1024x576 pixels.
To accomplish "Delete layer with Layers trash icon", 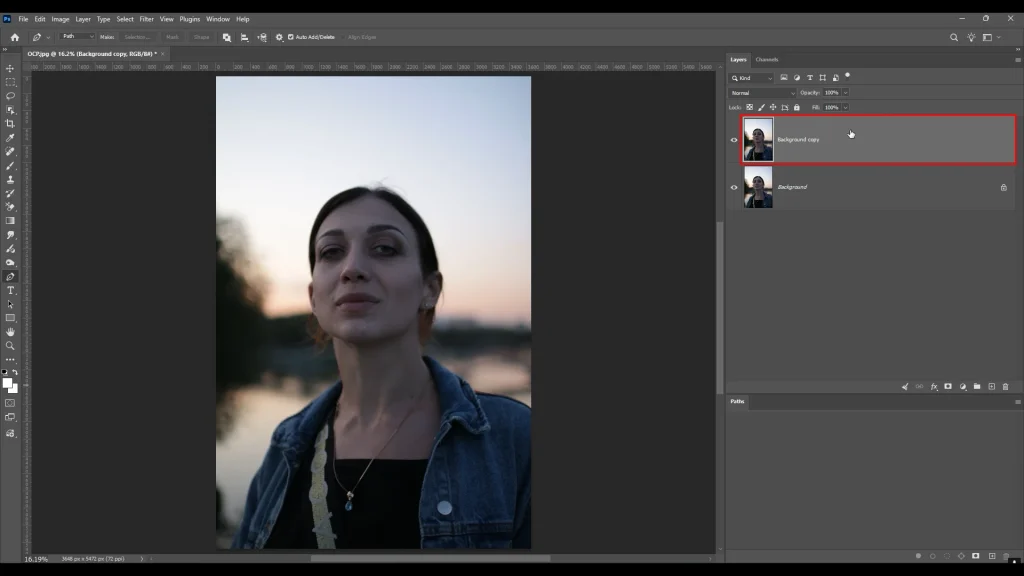I will pyautogui.click(x=1006, y=387).
